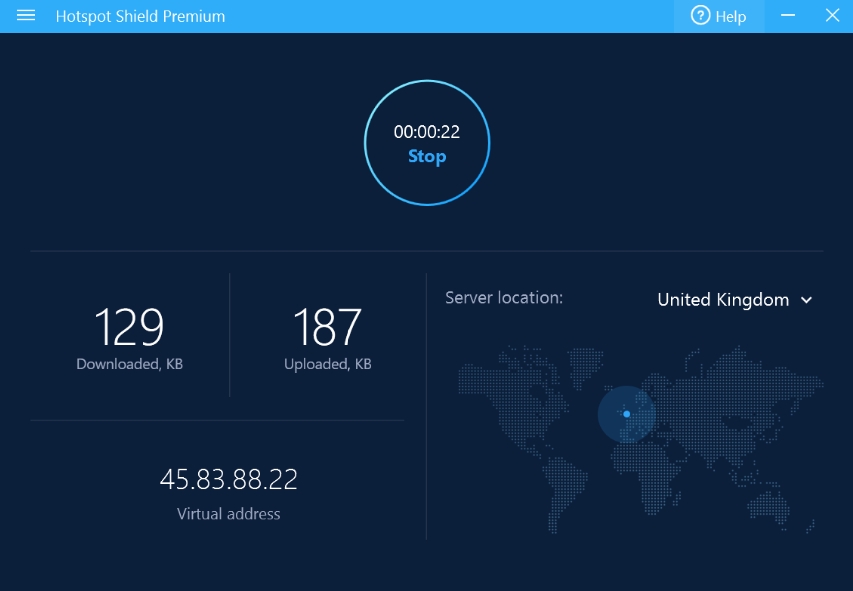Click the Server location label
This screenshot has height=591, width=853.
coord(504,298)
